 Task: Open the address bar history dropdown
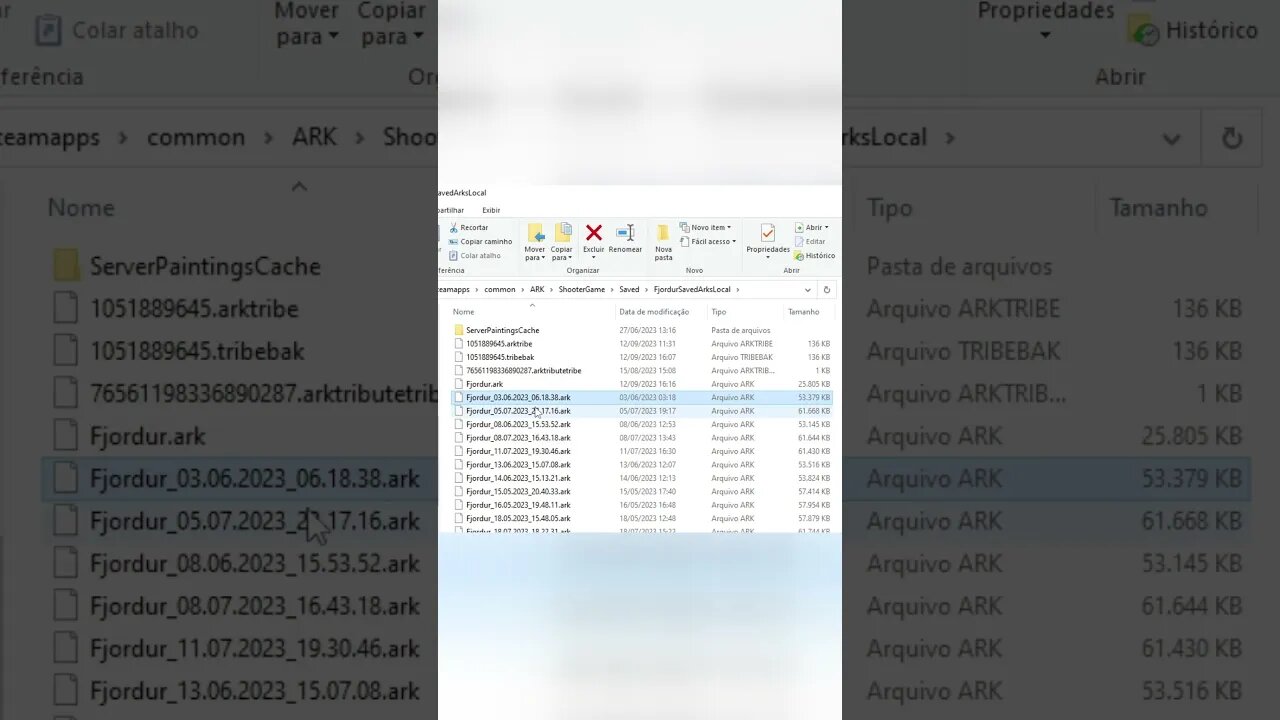click(x=806, y=289)
